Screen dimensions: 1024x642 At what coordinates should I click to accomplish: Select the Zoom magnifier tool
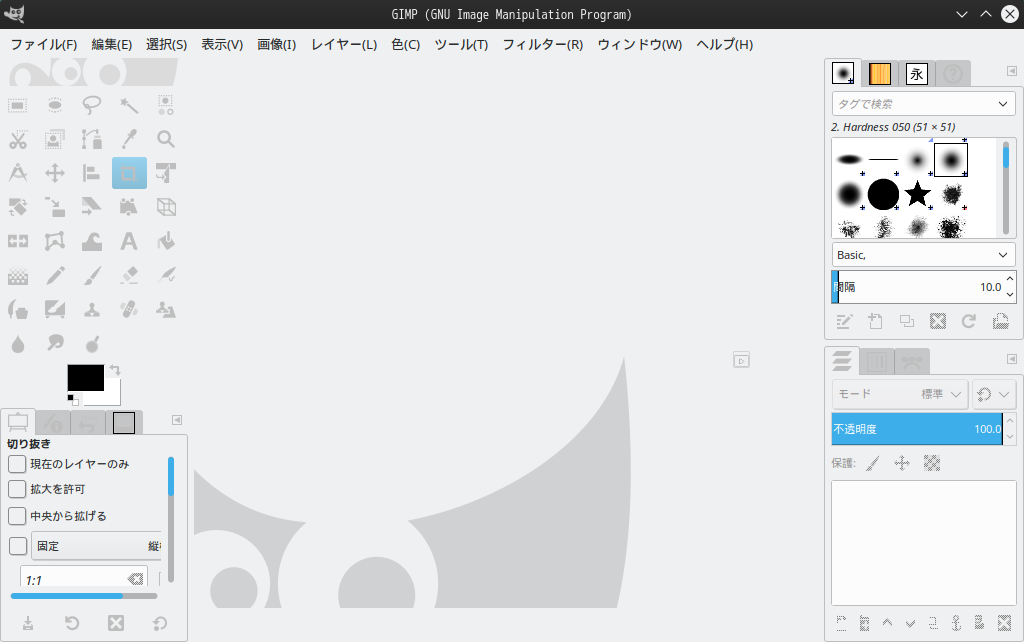pyautogui.click(x=166, y=139)
